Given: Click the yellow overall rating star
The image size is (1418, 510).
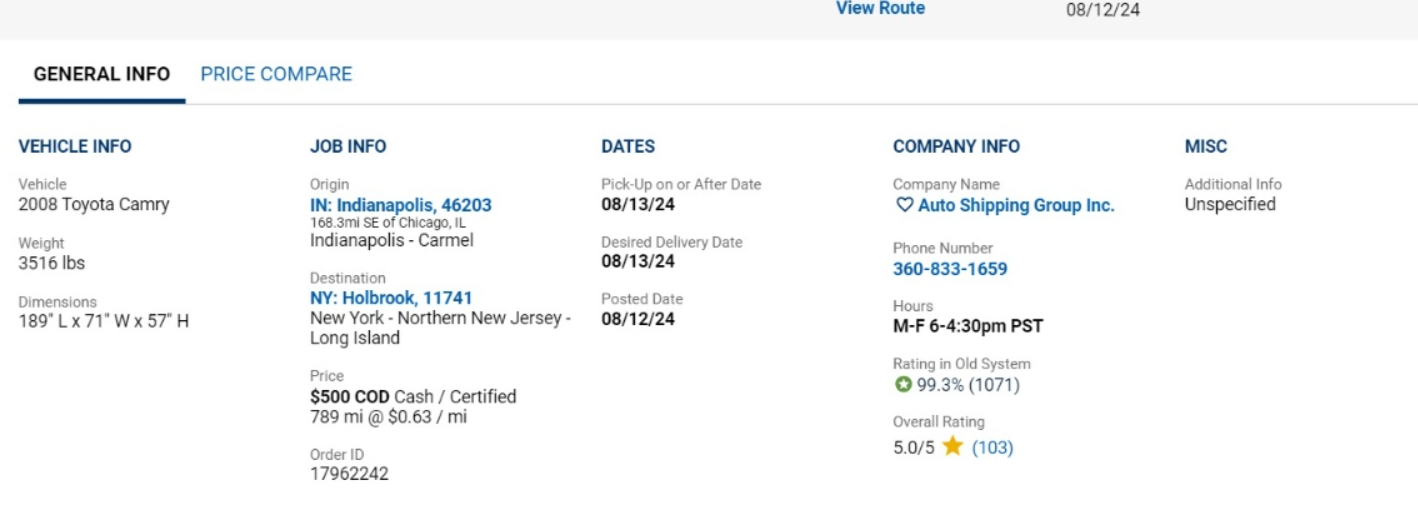Looking at the screenshot, I should tap(952, 447).
